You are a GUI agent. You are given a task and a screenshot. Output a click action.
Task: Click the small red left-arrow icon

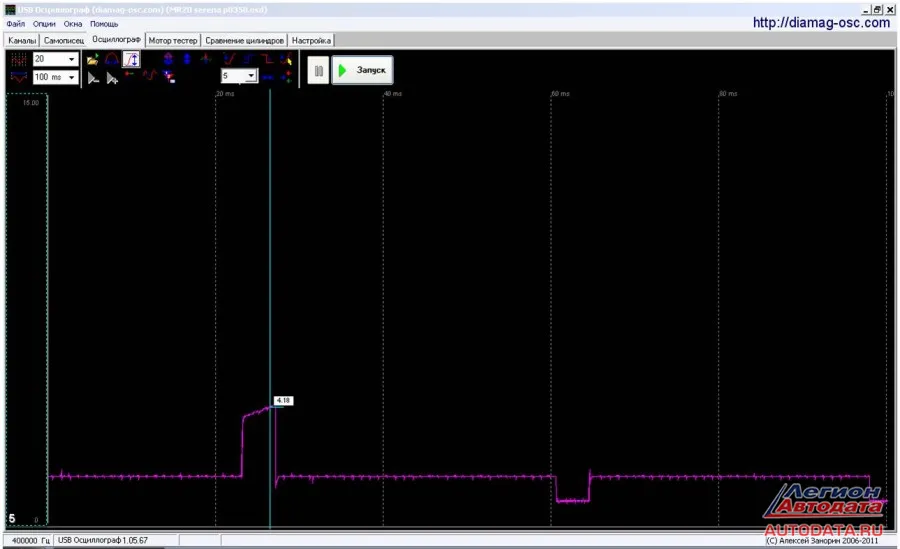click(x=129, y=74)
